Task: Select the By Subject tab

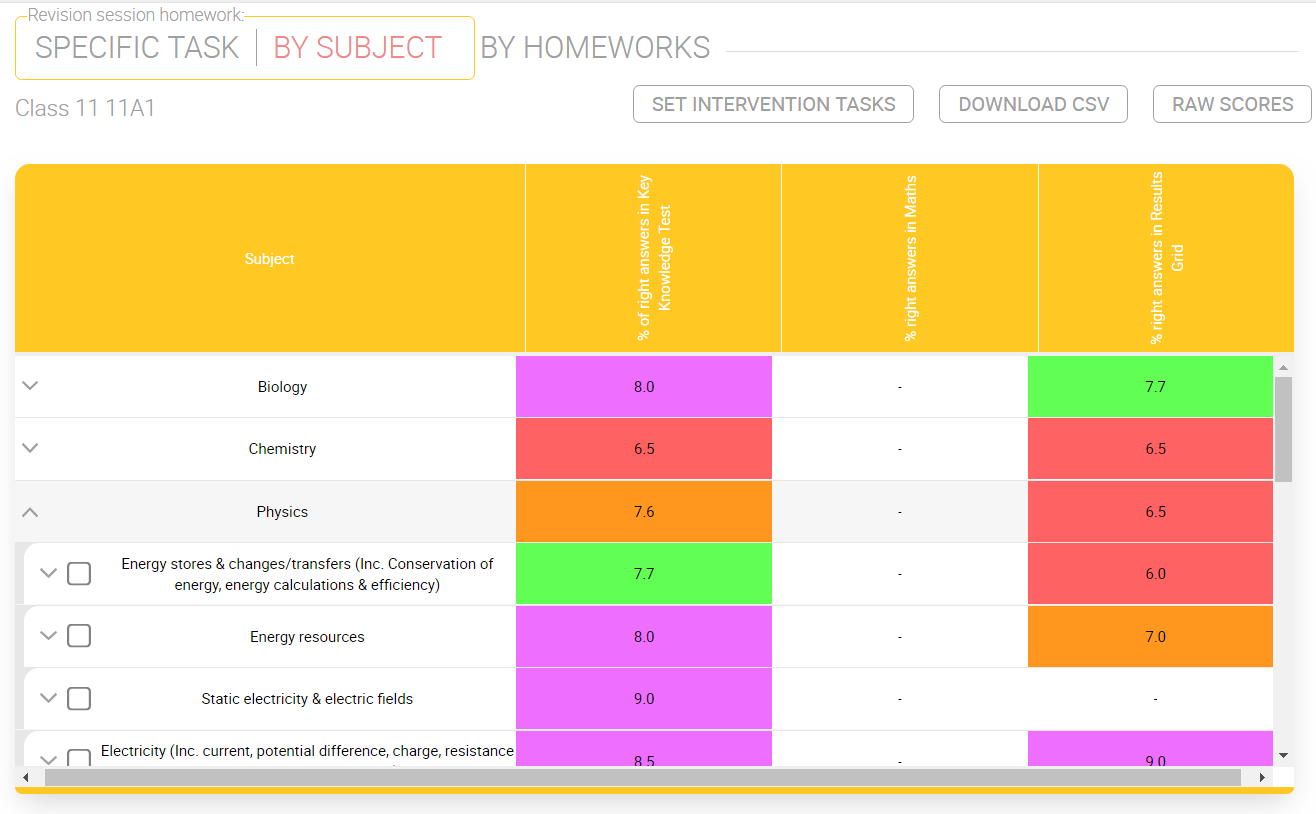Action: 357,48
